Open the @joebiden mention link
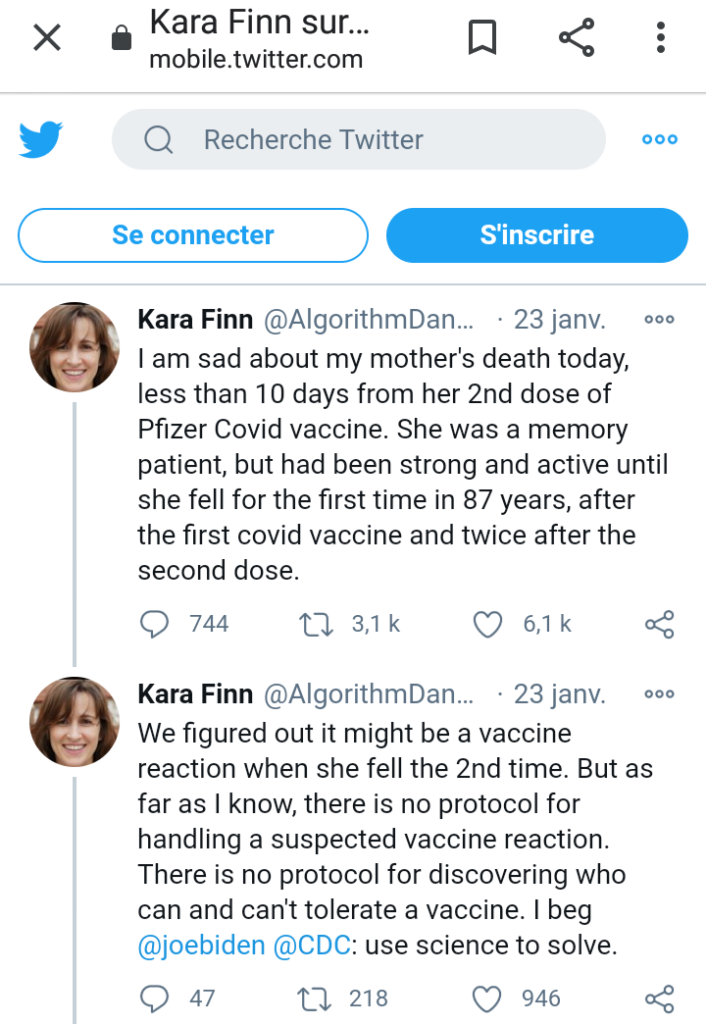 201,945
